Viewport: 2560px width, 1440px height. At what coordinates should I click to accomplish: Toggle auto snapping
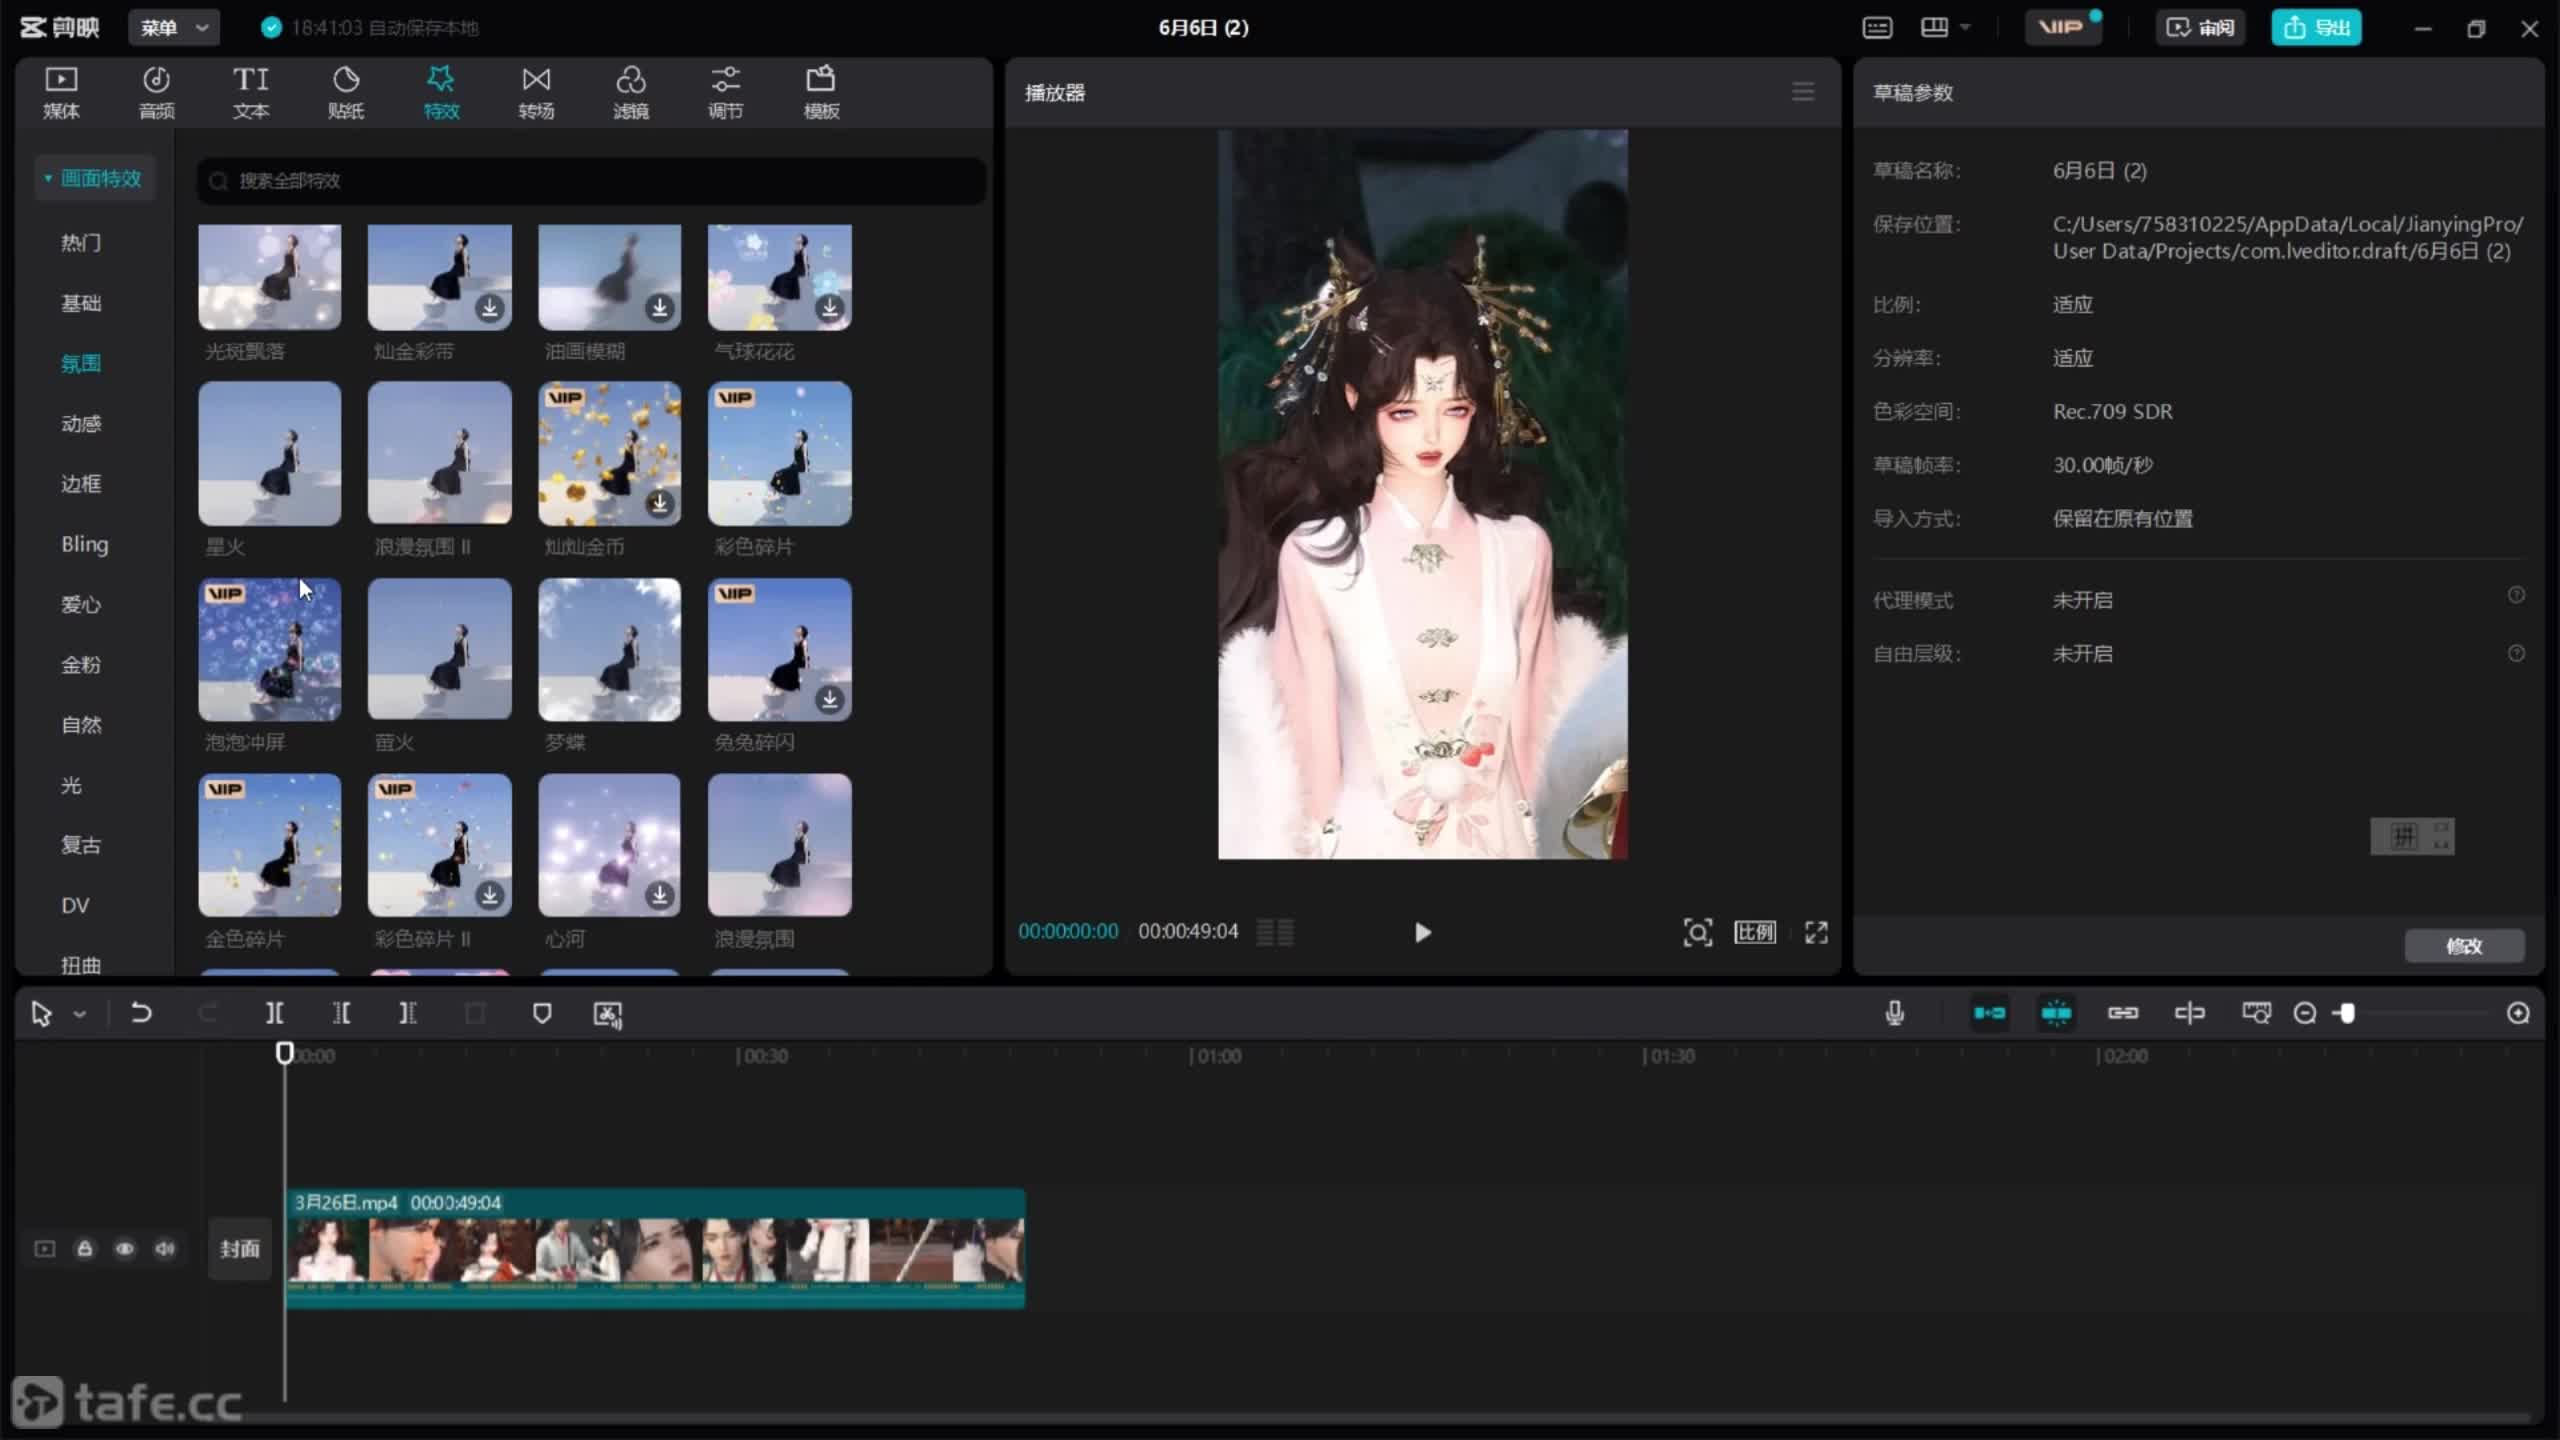2056,1014
